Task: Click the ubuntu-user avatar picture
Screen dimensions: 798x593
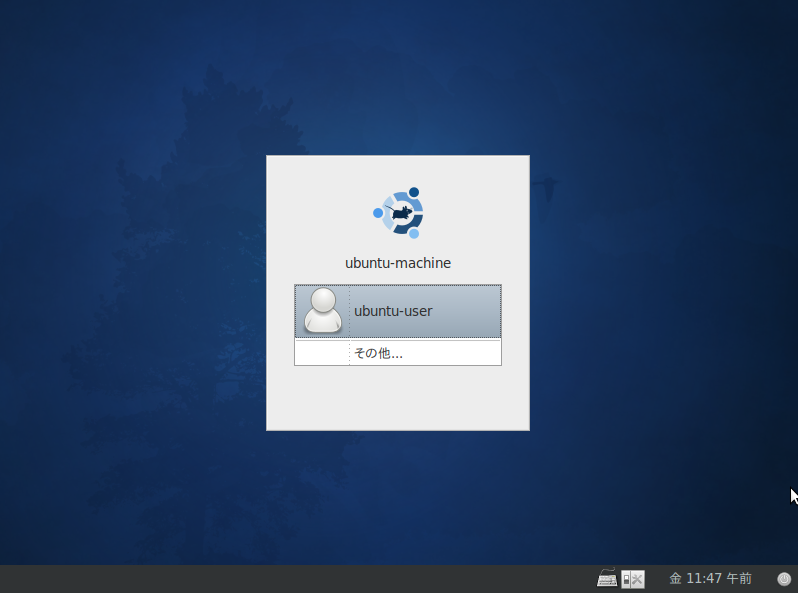Action: pyautogui.click(x=323, y=310)
